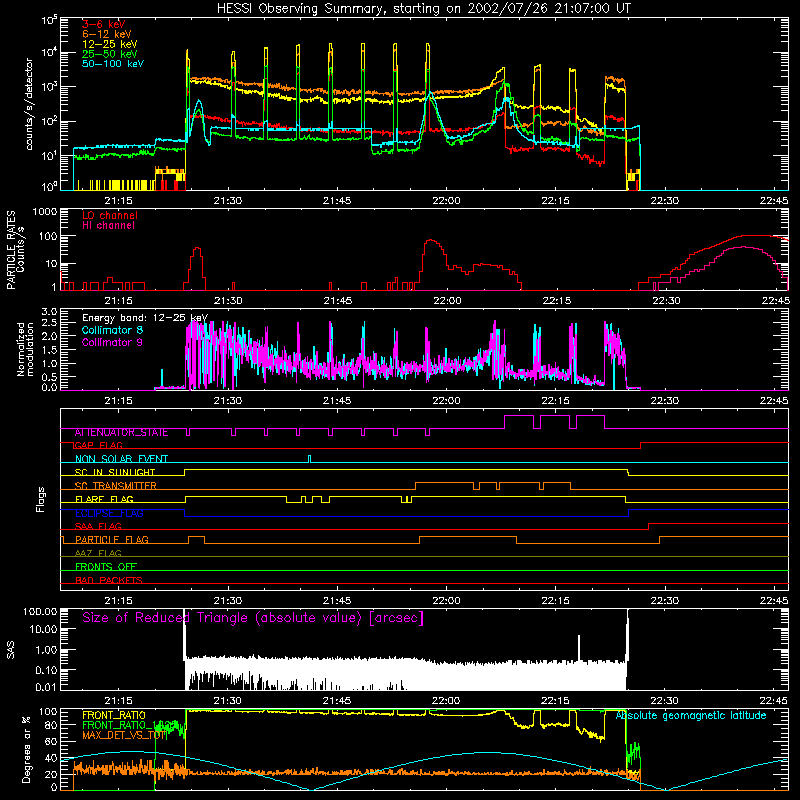
Task: Click the blue 'ECLIPSE_FLAG' label
Action: click(x=109, y=513)
